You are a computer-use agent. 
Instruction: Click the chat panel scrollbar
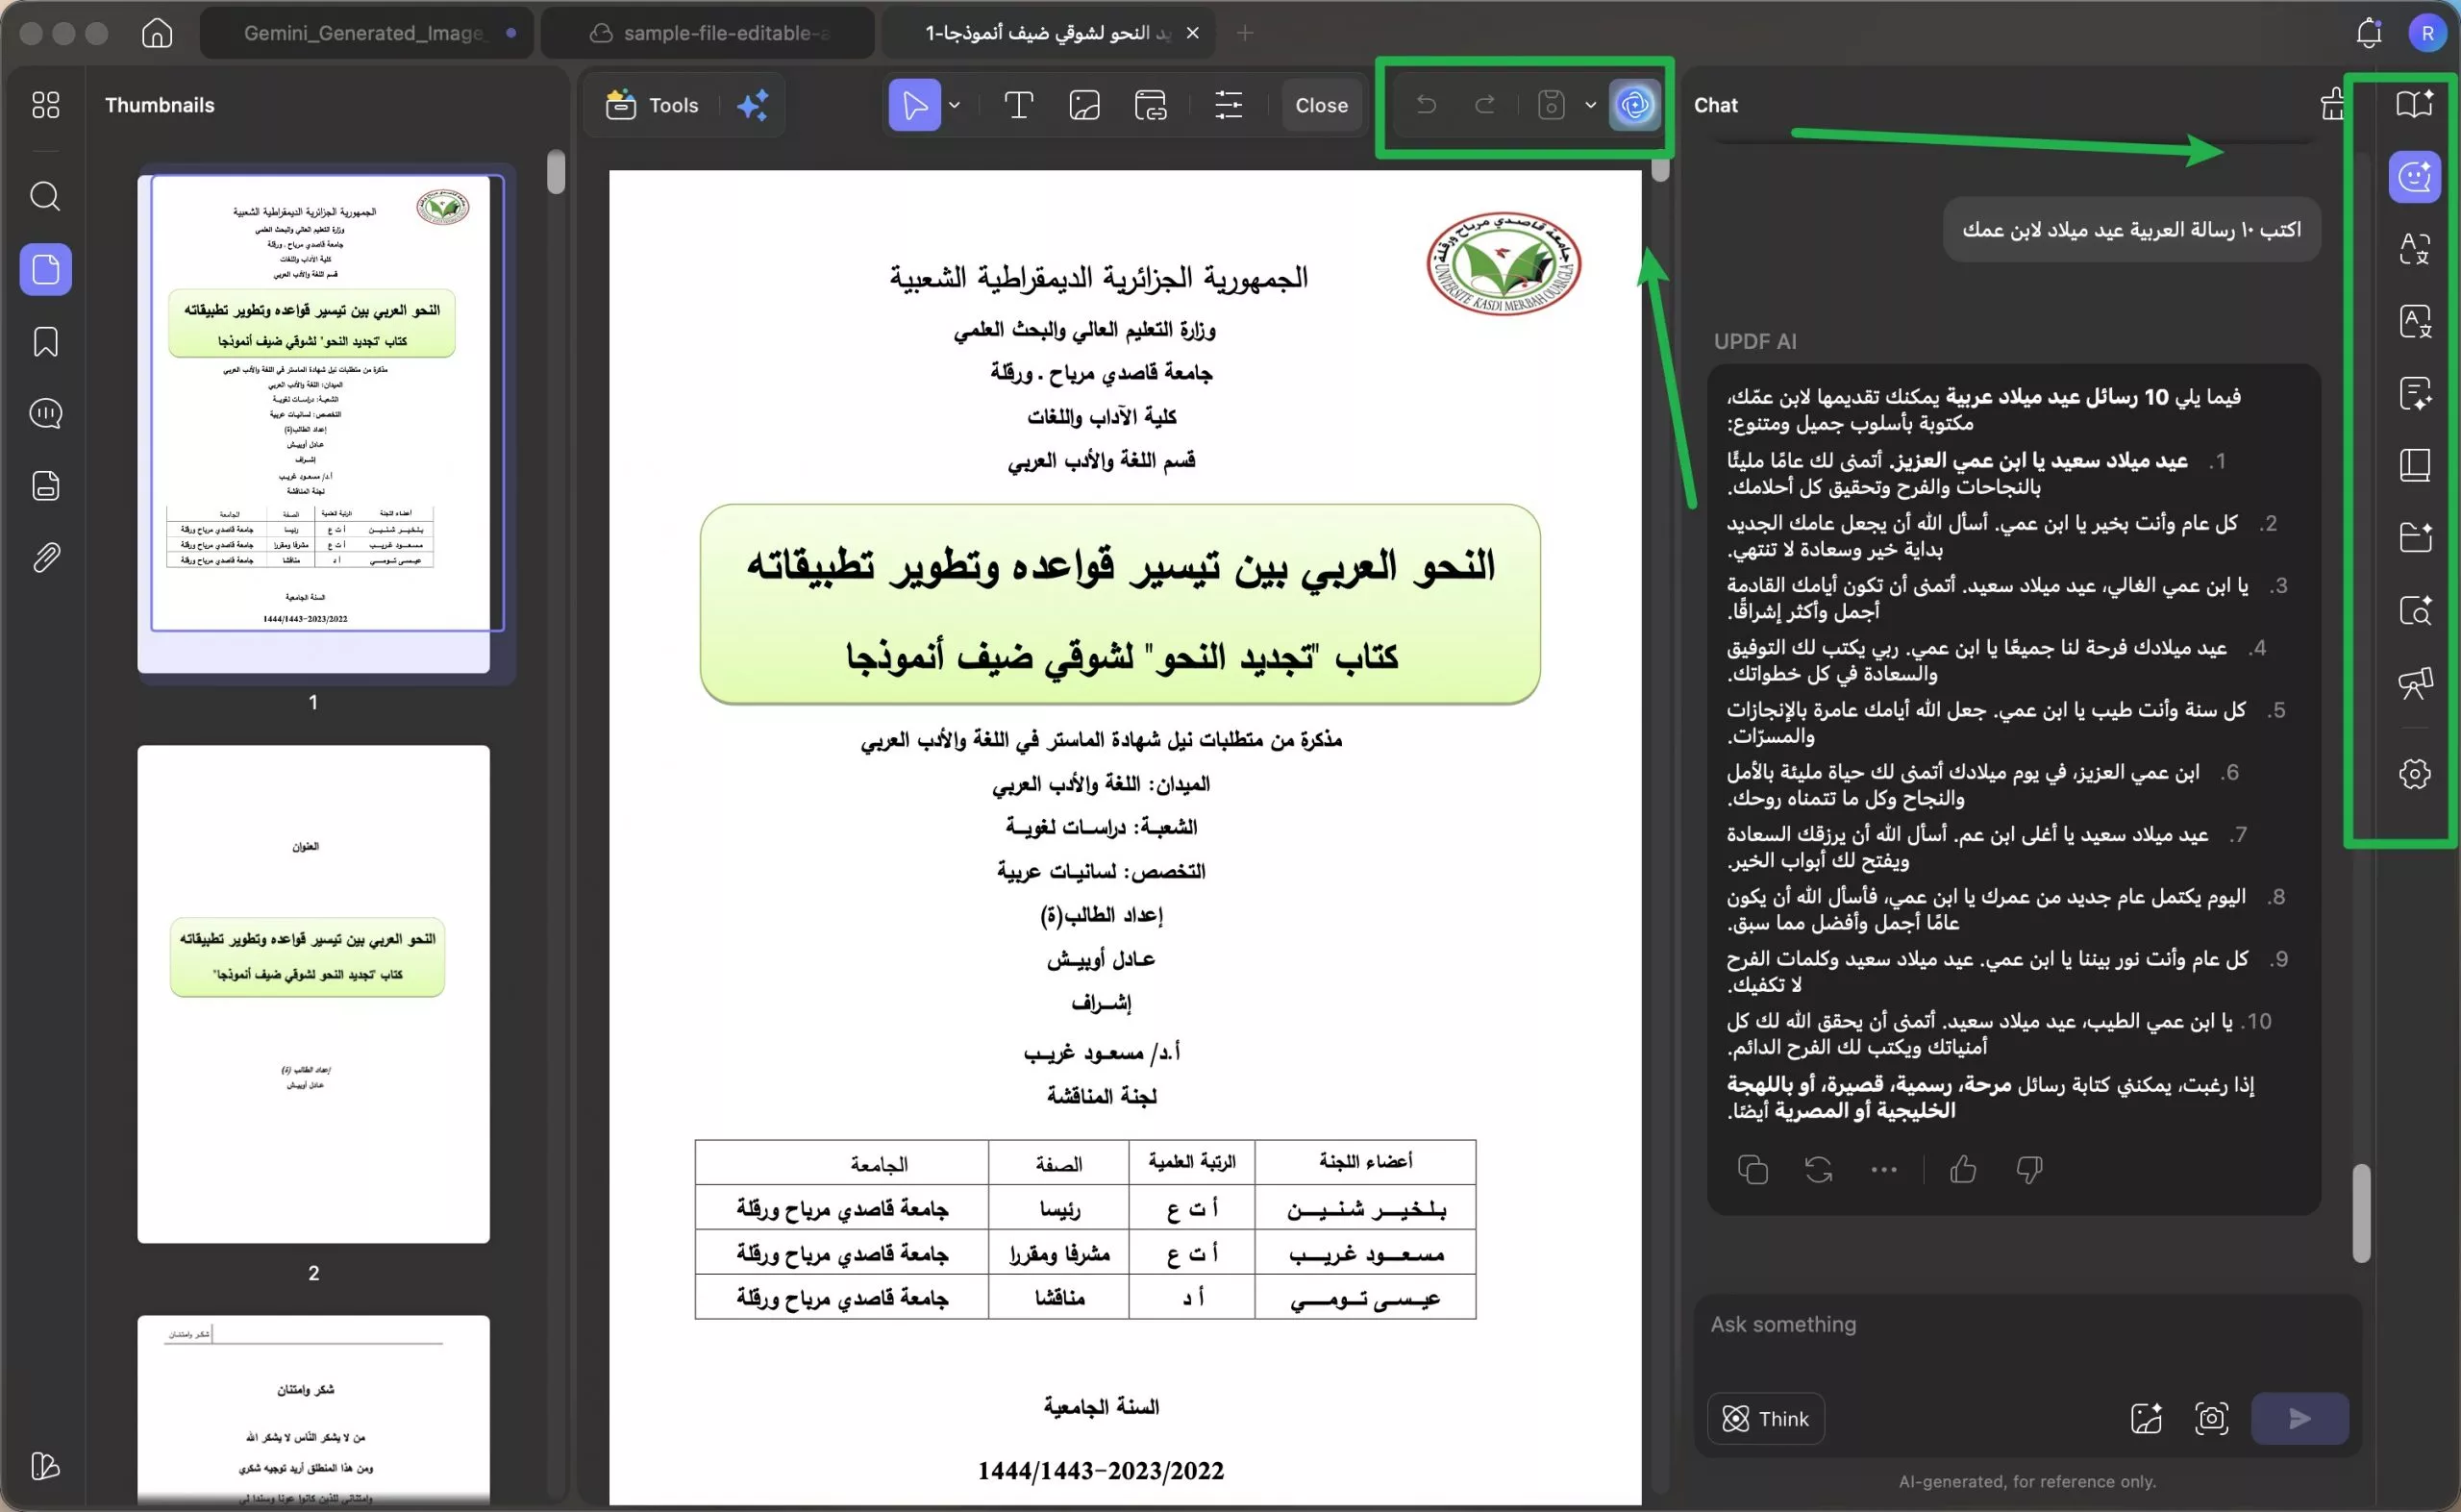(x=2361, y=1212)
